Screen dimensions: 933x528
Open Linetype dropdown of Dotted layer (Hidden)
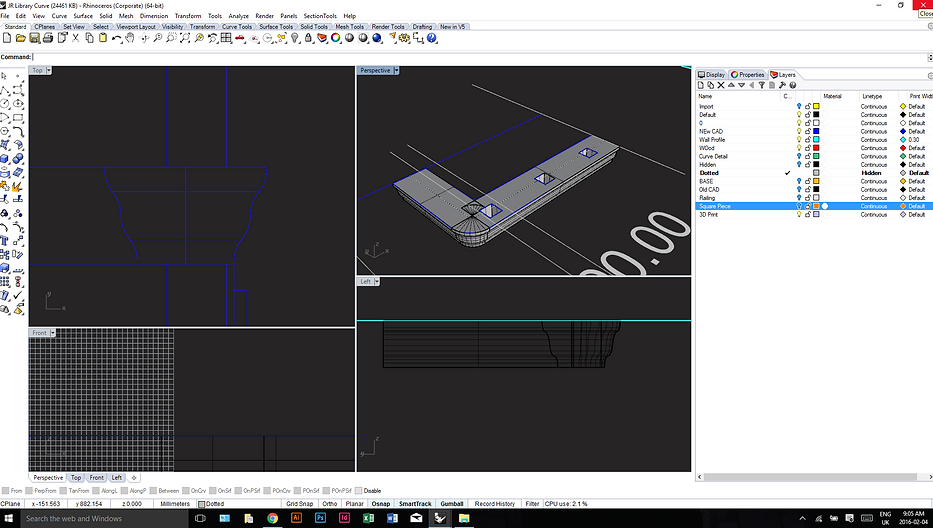coord(872,173)
